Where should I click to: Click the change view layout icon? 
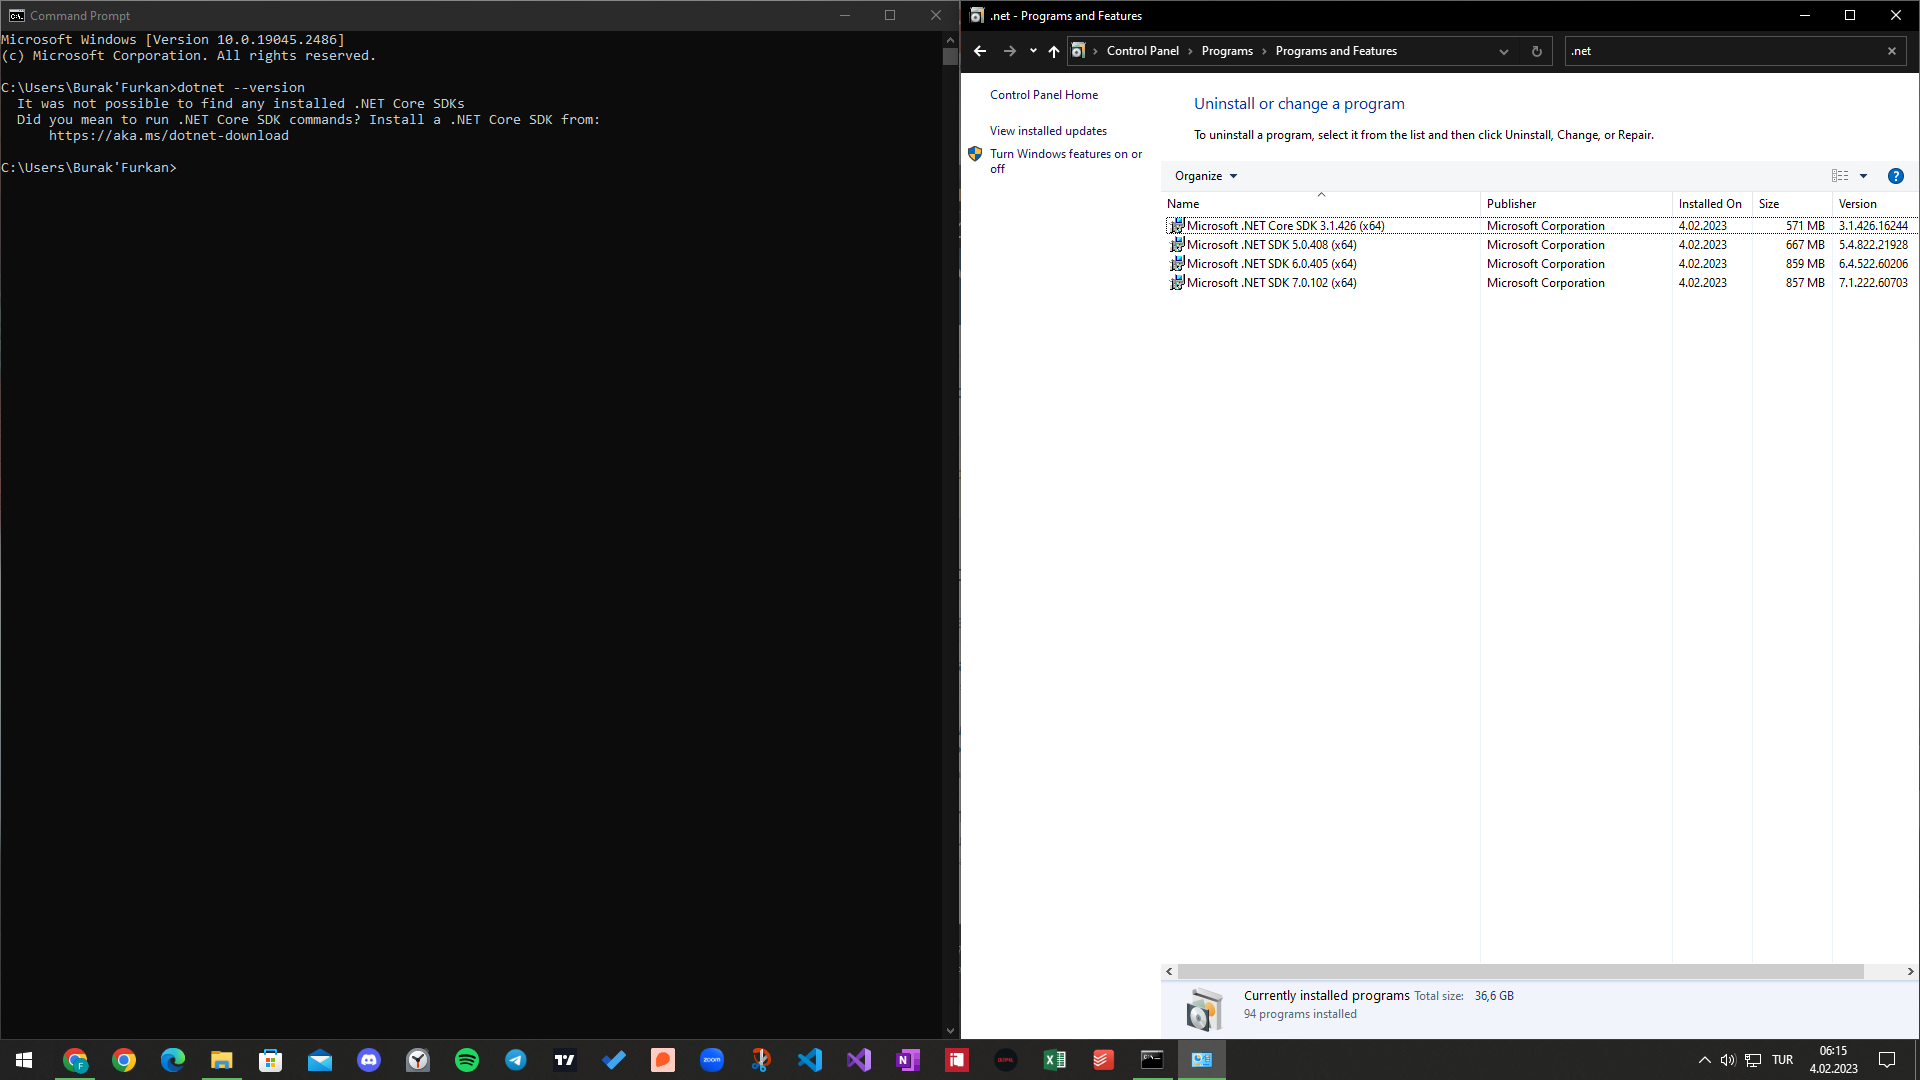pyautogui.click(x=1840, y=176)
